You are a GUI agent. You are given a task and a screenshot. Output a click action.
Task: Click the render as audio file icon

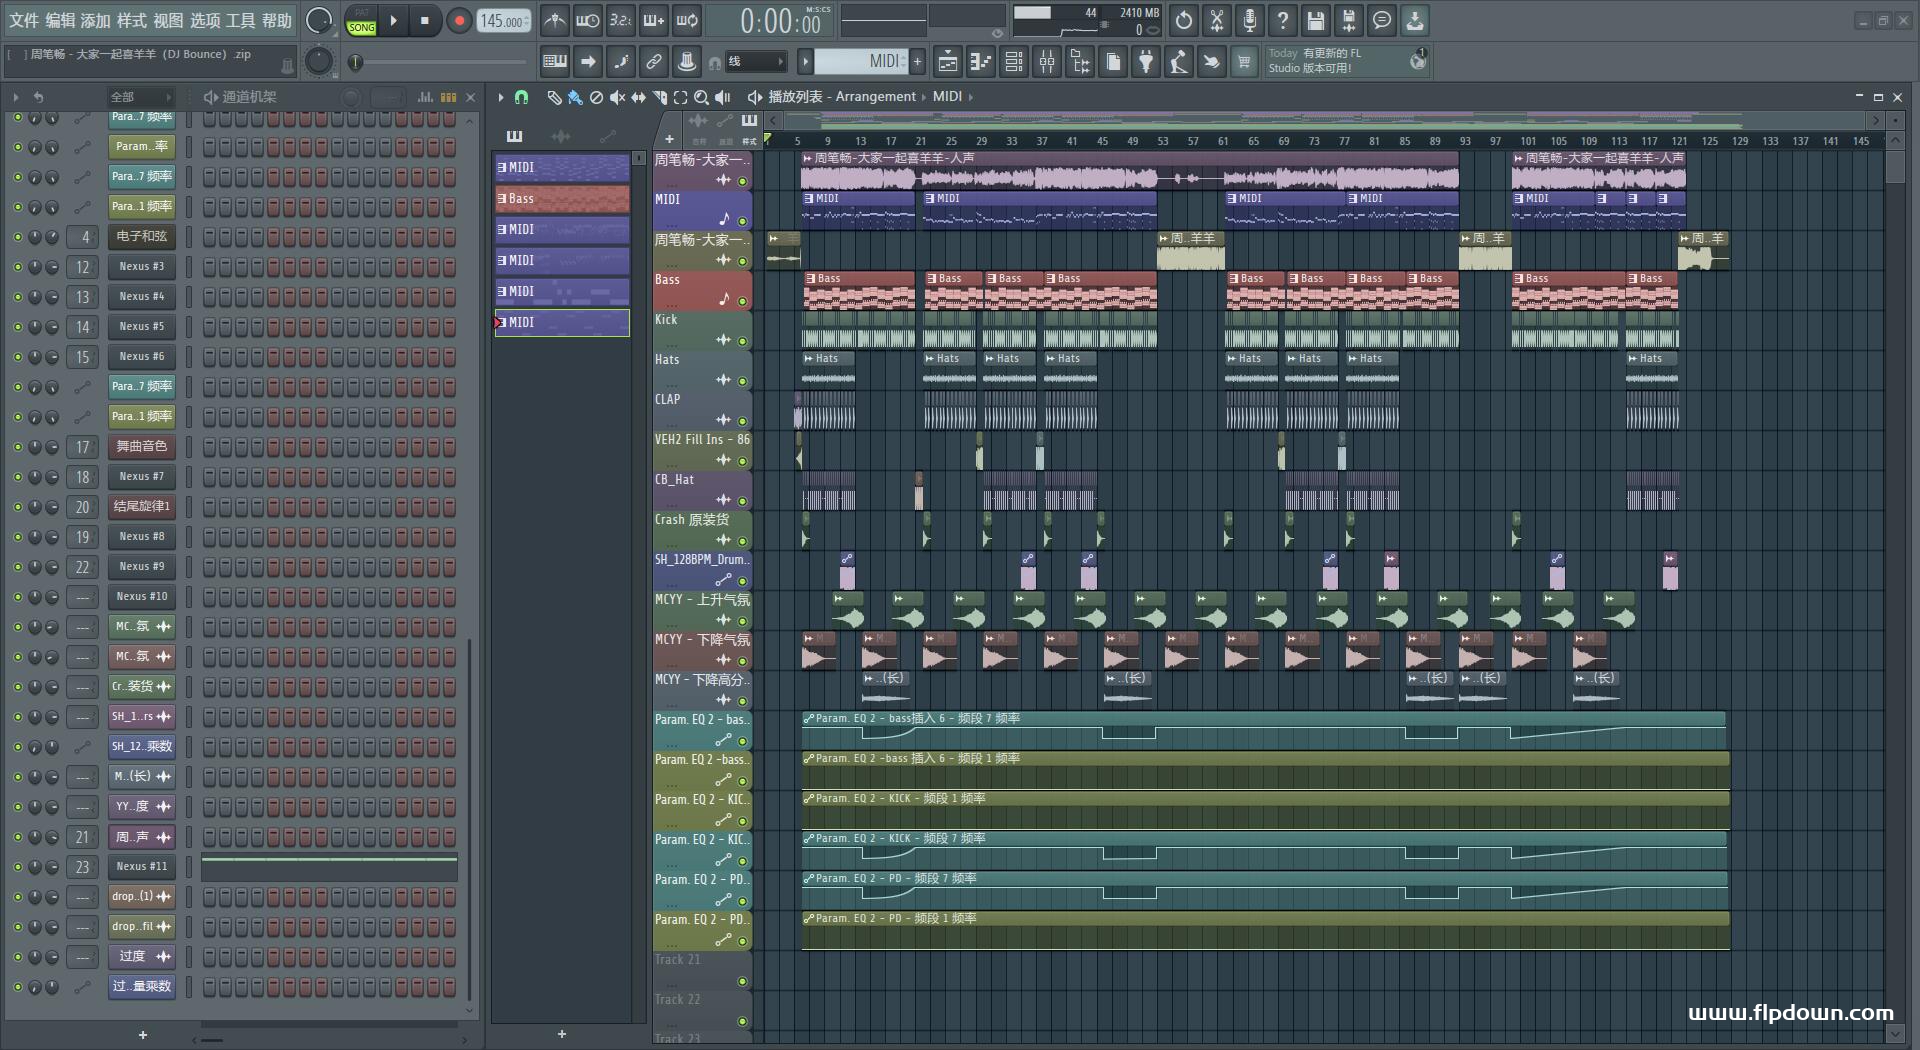[x=1349, y=20]
